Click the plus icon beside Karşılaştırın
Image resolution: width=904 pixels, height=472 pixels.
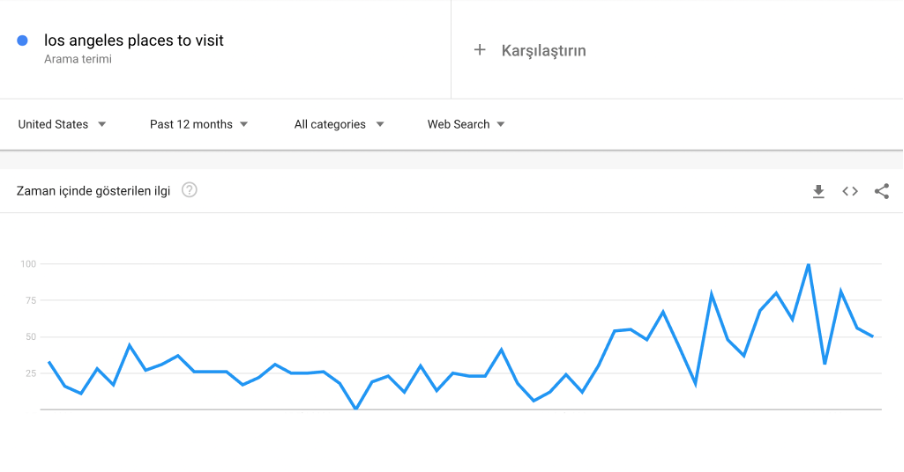pos(480,50)
